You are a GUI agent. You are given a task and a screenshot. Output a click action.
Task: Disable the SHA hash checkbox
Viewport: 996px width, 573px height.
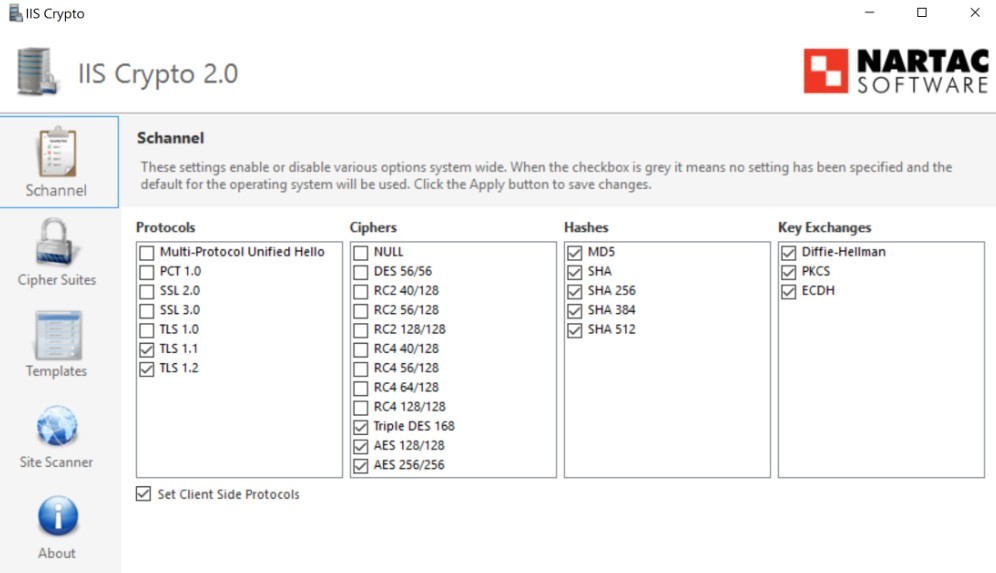click(575, 272)
